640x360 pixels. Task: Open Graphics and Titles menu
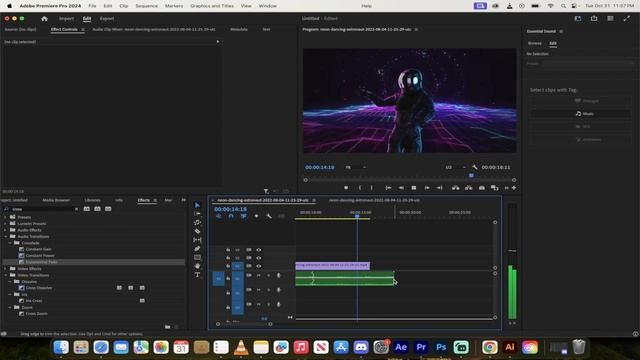[212, 6]
